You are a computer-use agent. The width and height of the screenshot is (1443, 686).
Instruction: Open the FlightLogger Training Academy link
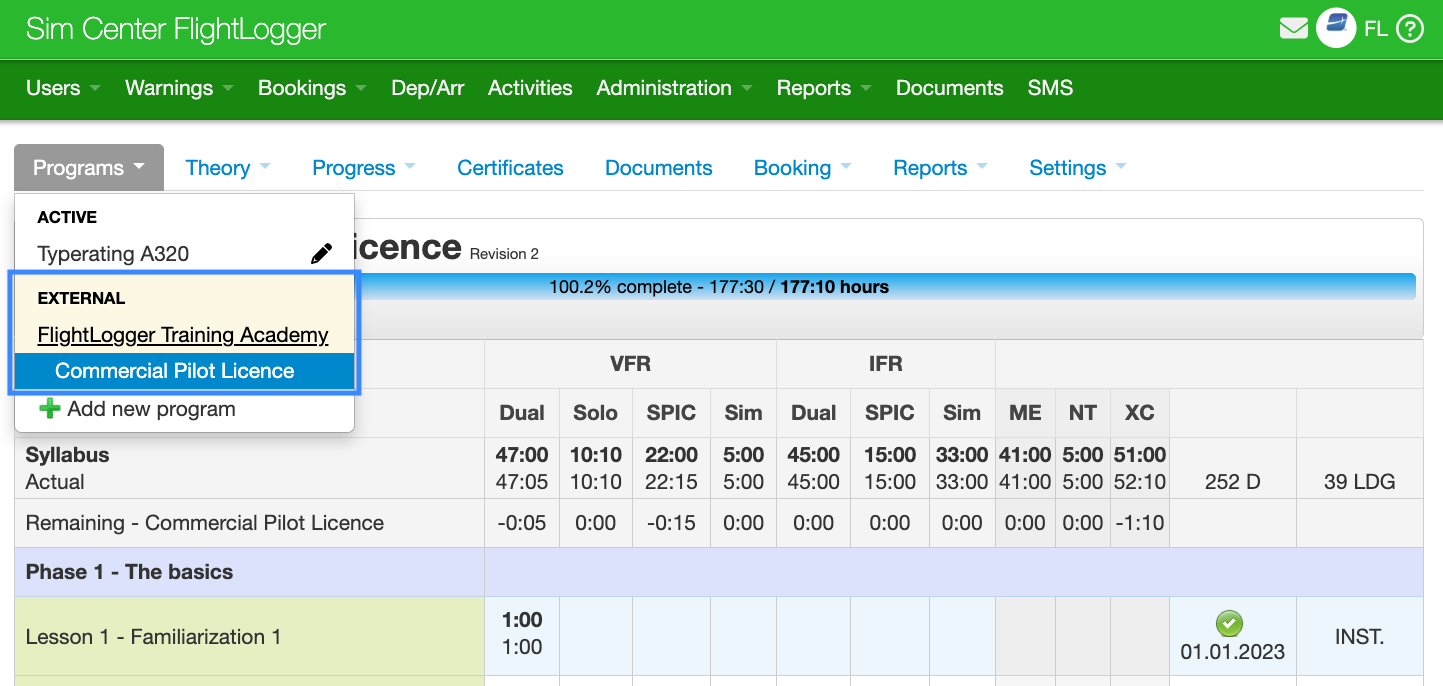coord(183,334)
